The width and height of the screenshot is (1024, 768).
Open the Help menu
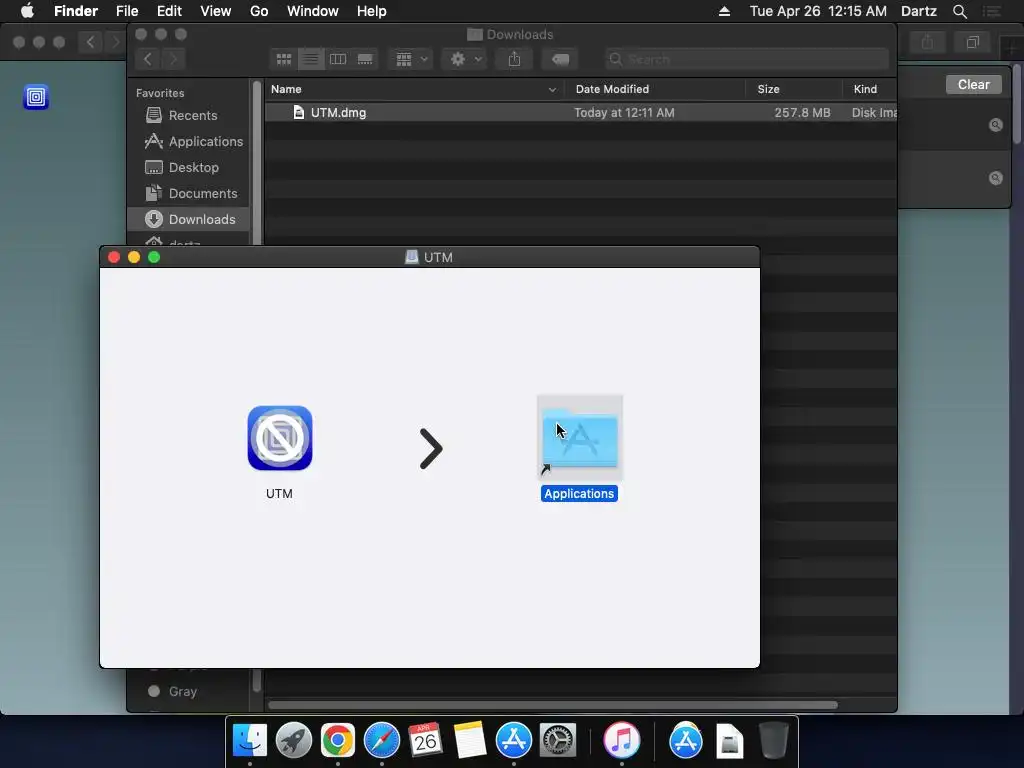pos(372,11)
